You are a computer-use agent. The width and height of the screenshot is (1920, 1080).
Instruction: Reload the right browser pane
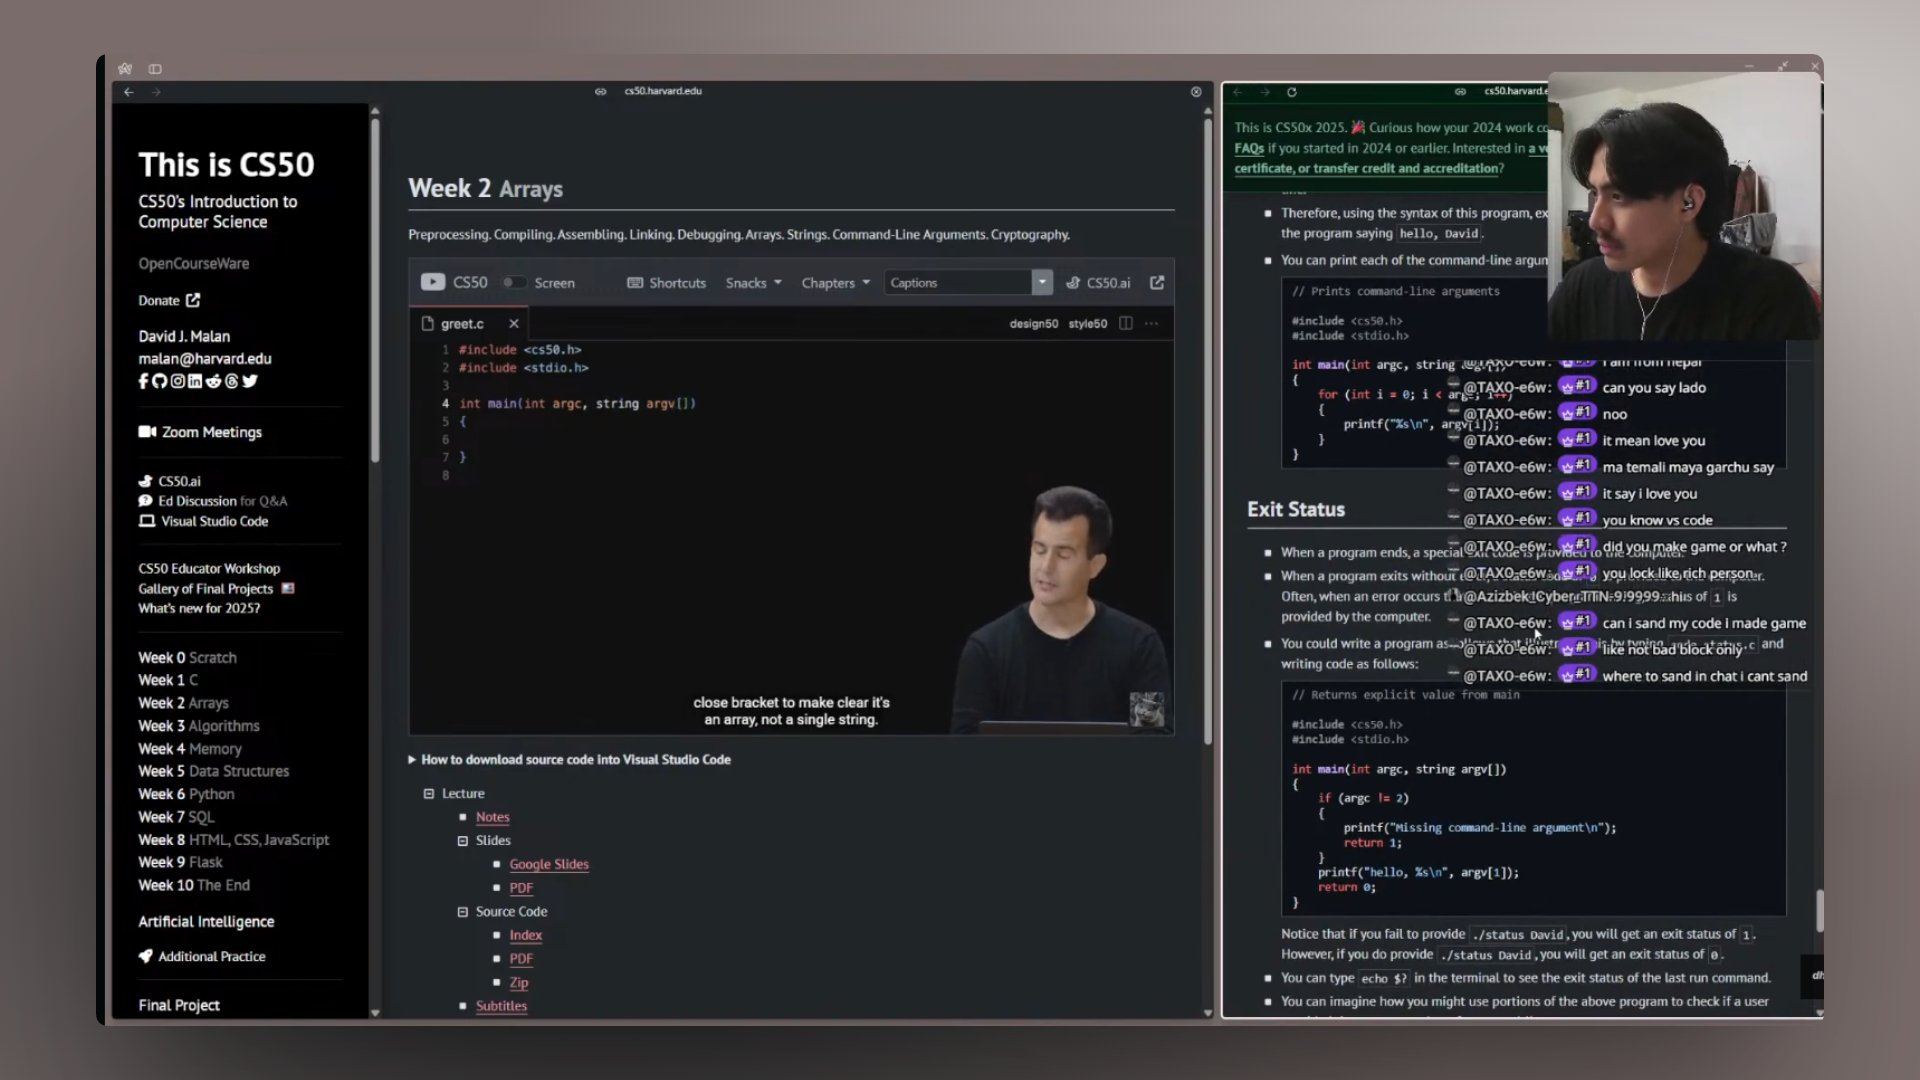(x=1292, y=92)
